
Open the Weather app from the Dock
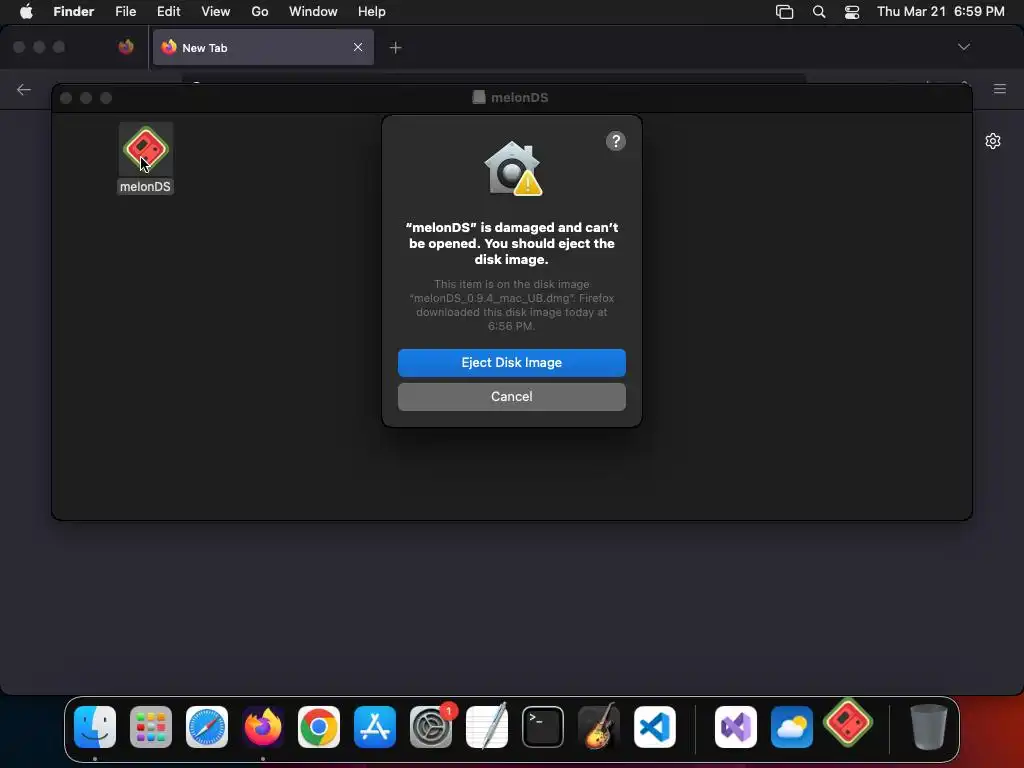pyautogui.click(x=792, y=727)
